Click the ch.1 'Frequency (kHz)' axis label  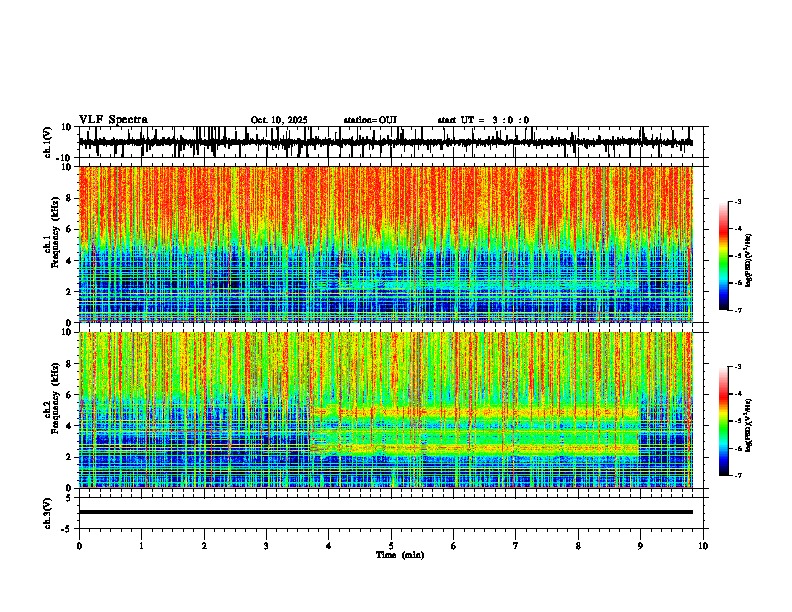tap(55, 235)
